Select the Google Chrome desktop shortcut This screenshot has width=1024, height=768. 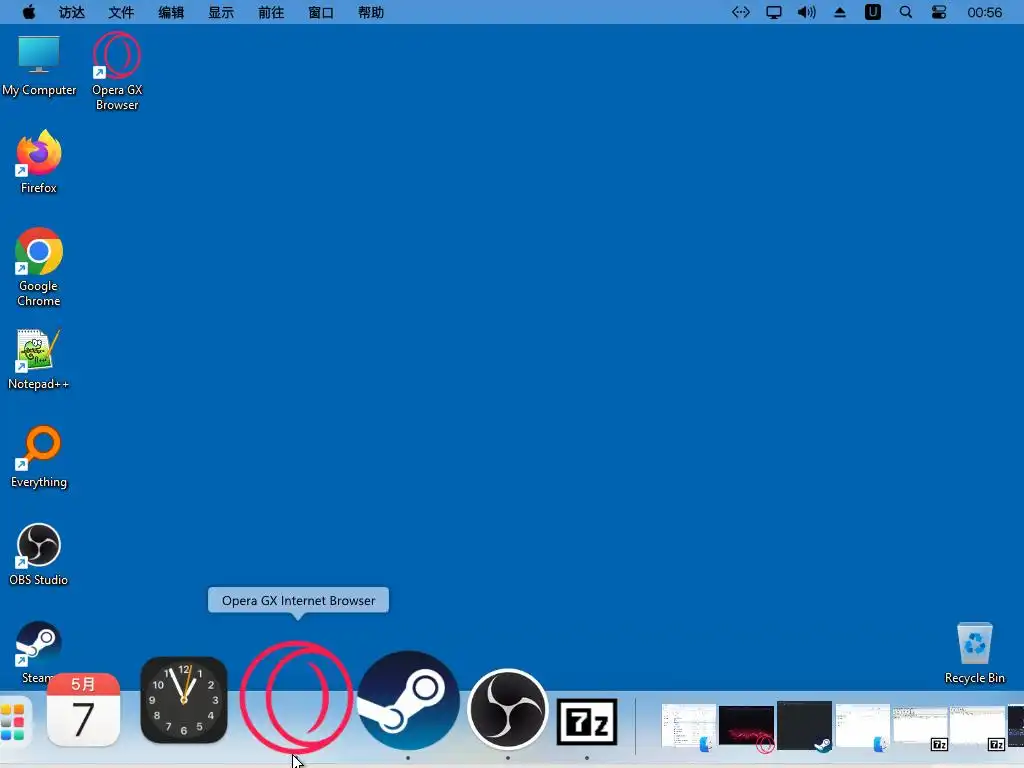point(39,267)
